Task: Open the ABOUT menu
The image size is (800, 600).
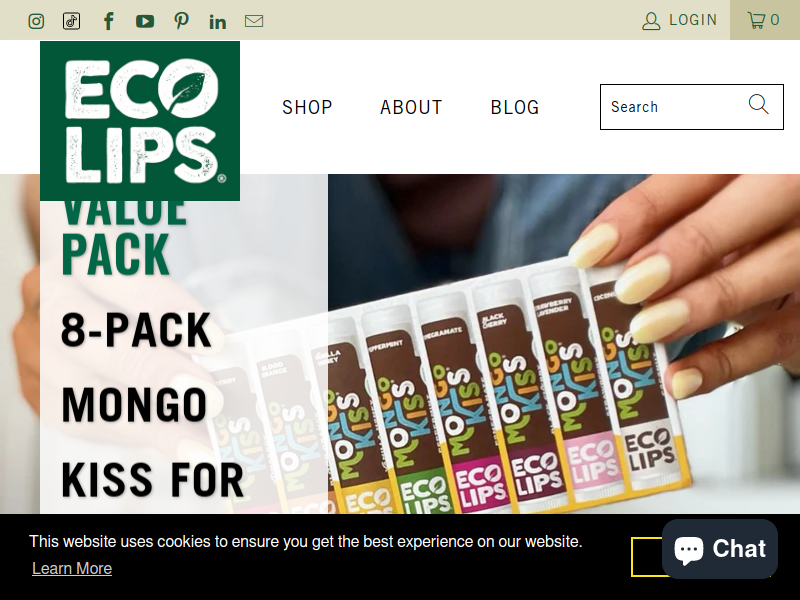Action: [411, 107]
